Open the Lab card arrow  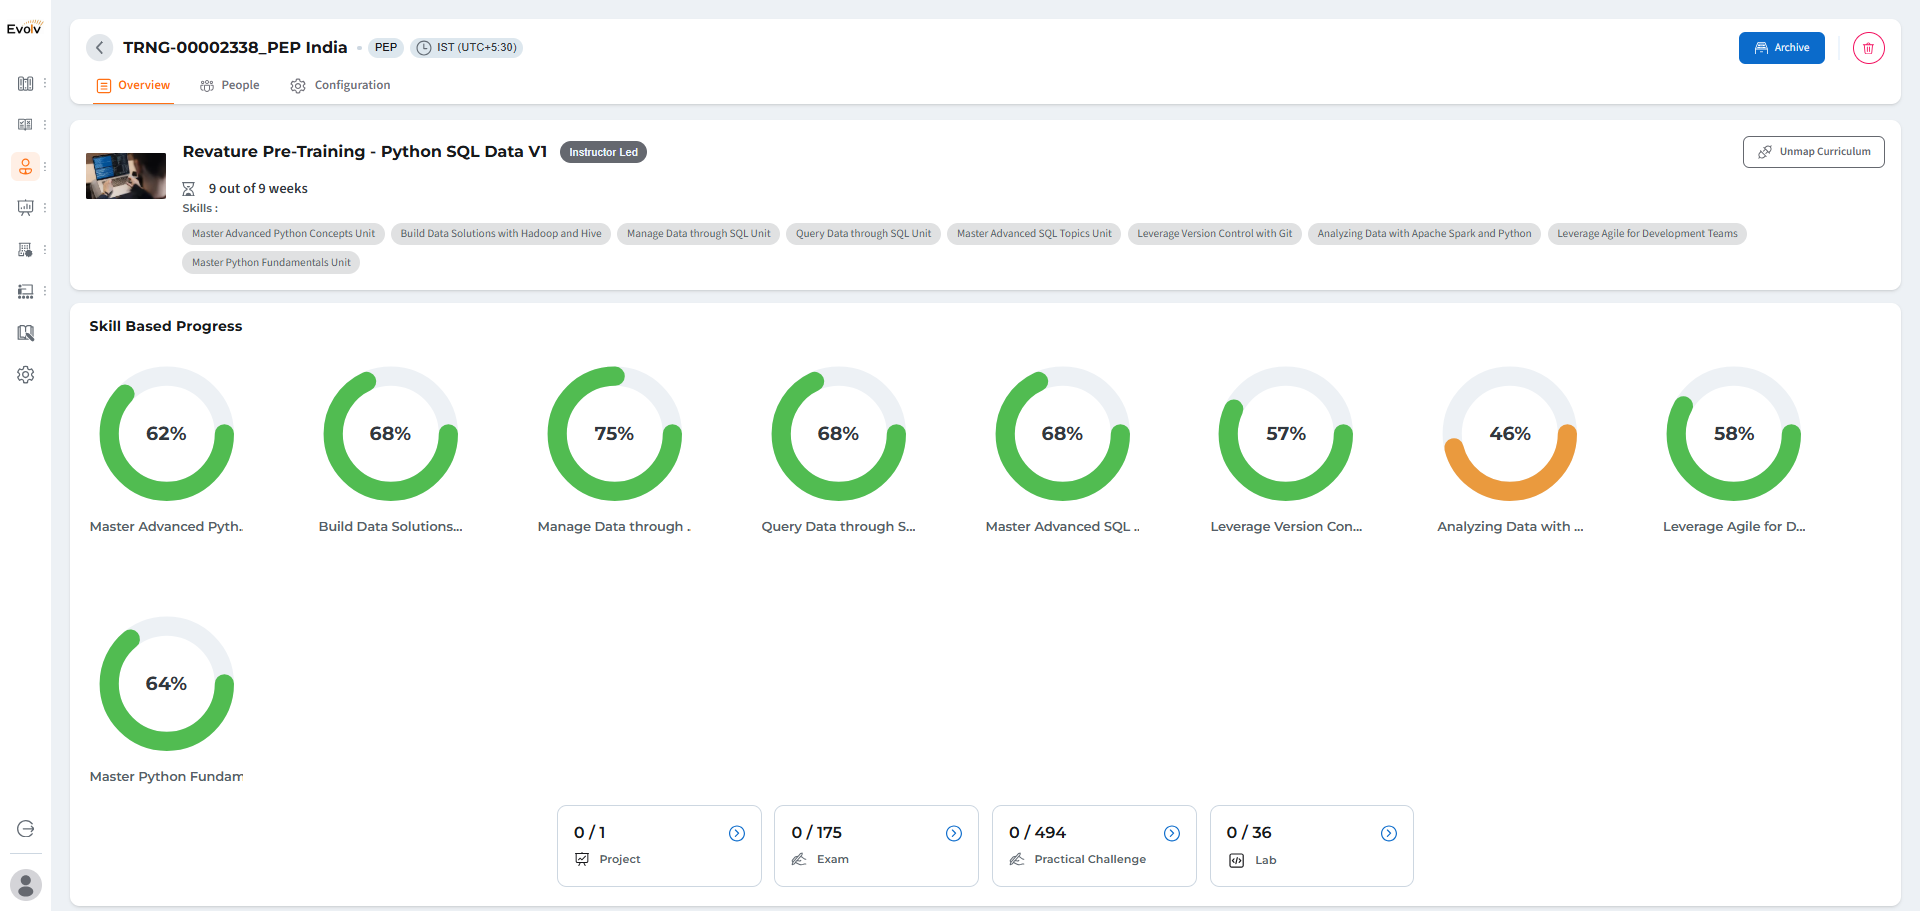click(1389, 833)
